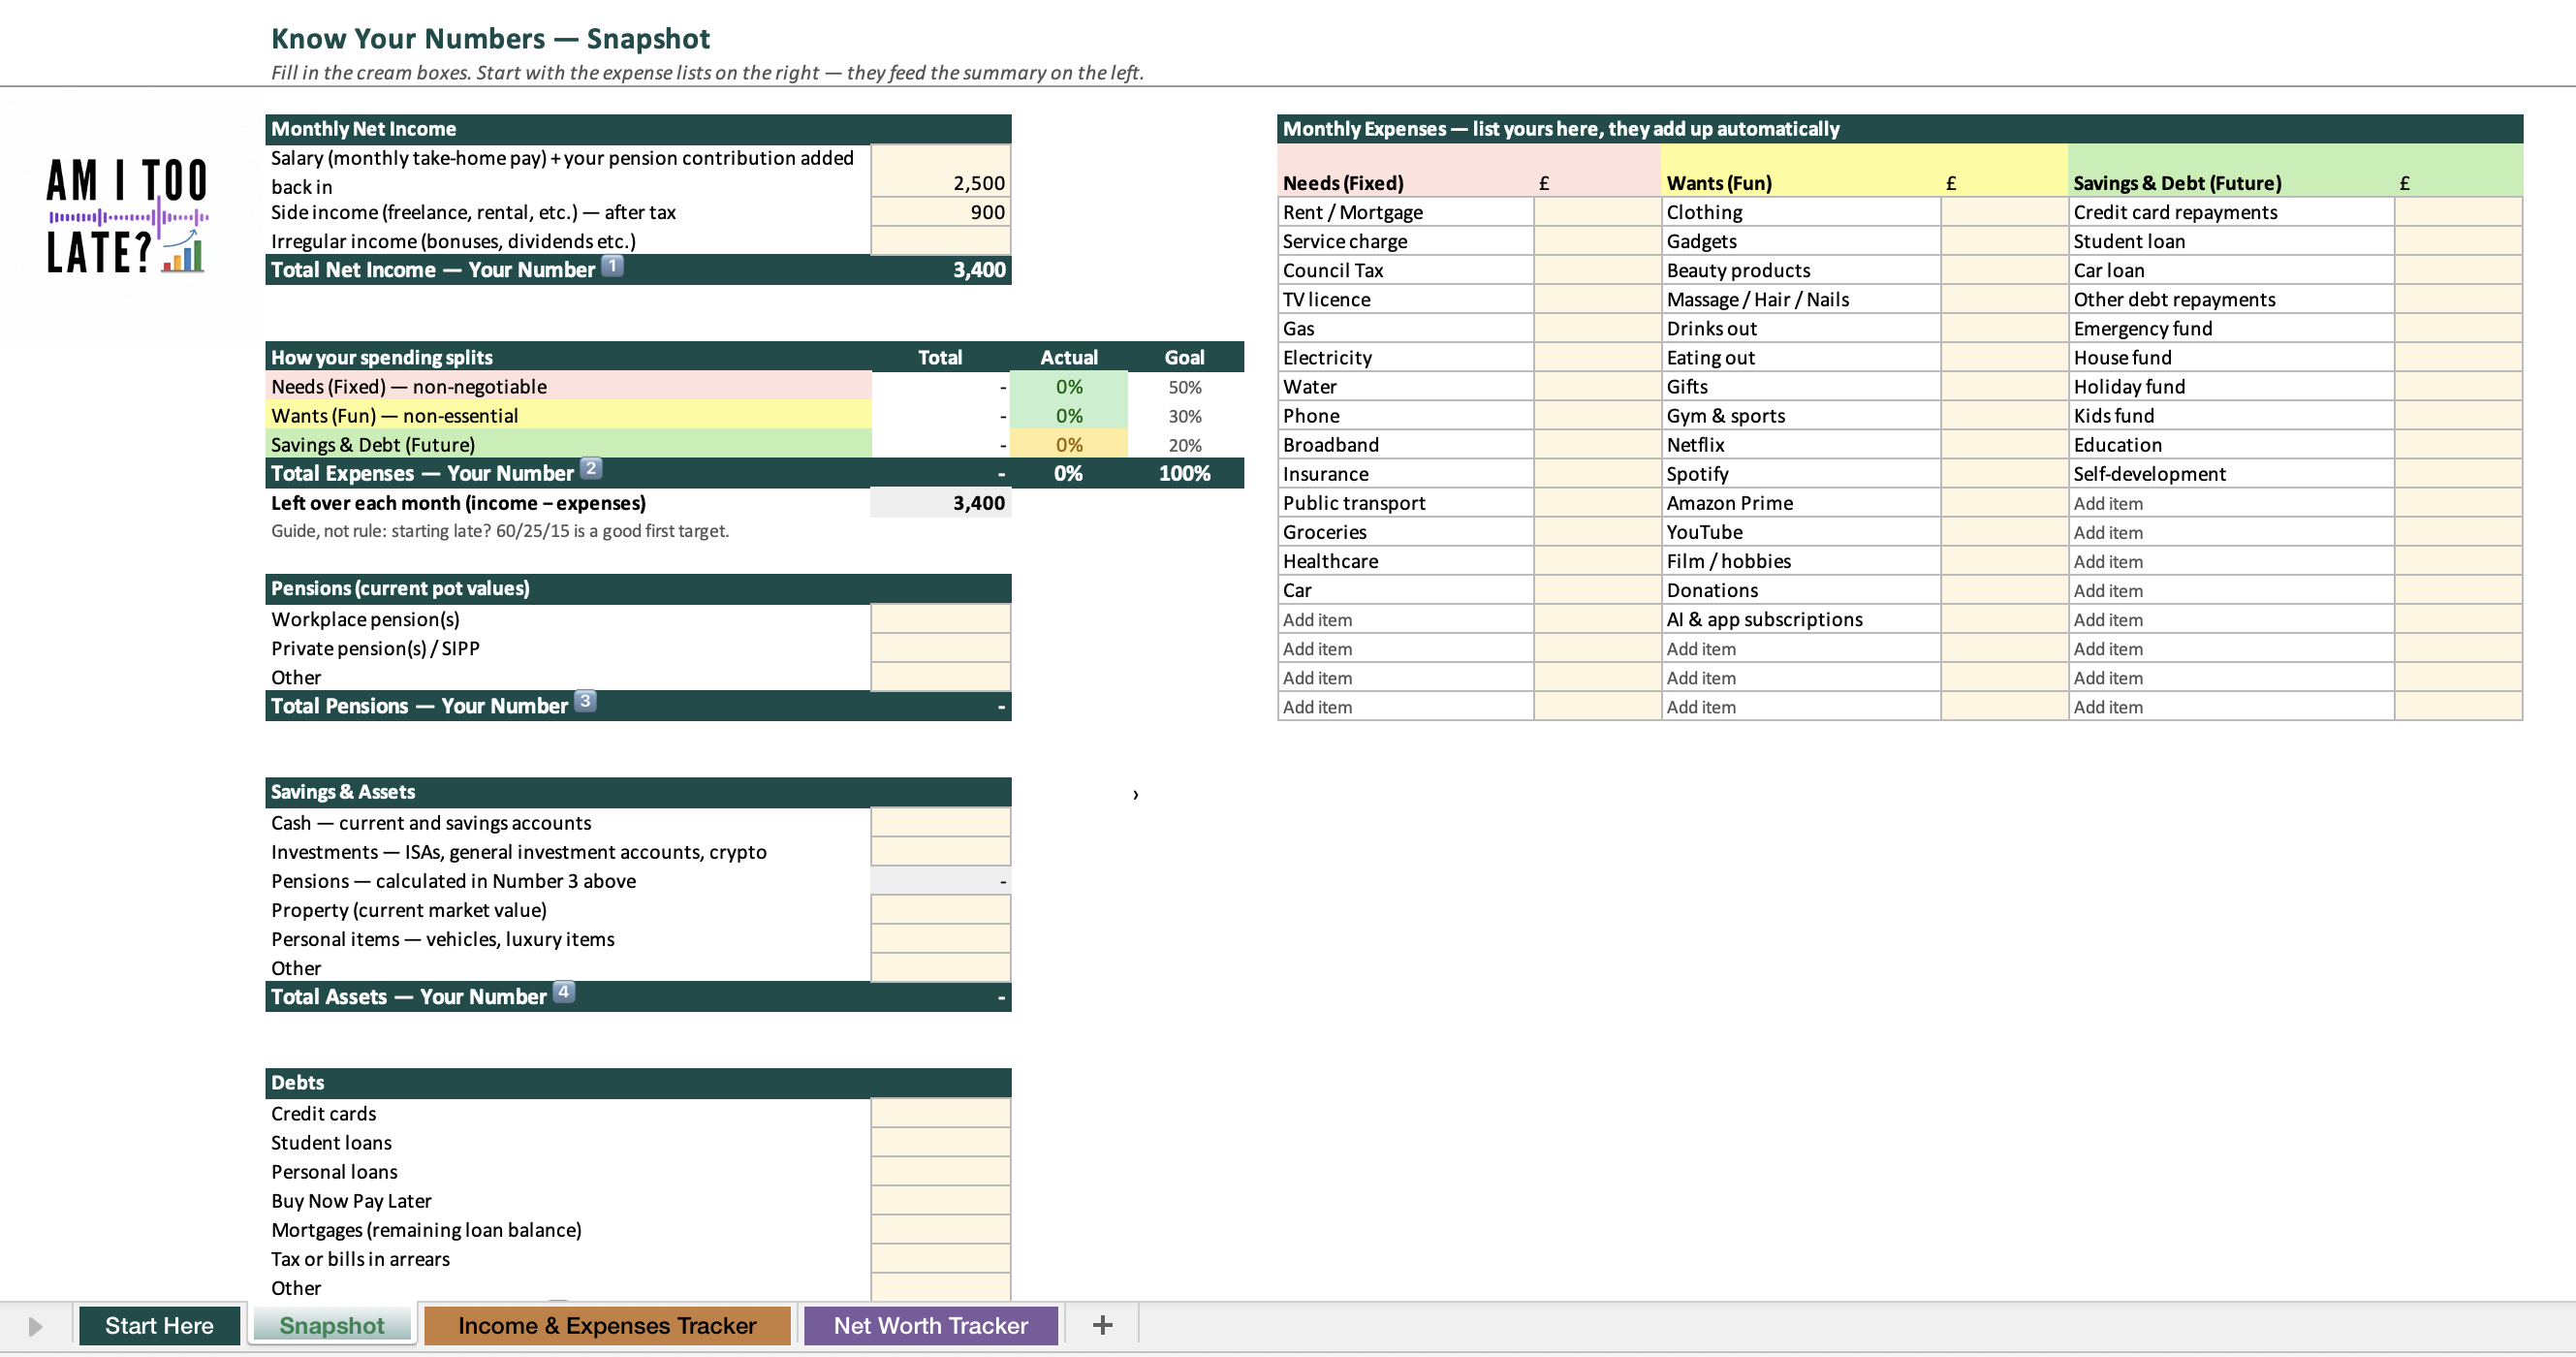Select 'Left over each month' value 3,400
This screenshot has width=2576, height=1357.
coord(940,503)
